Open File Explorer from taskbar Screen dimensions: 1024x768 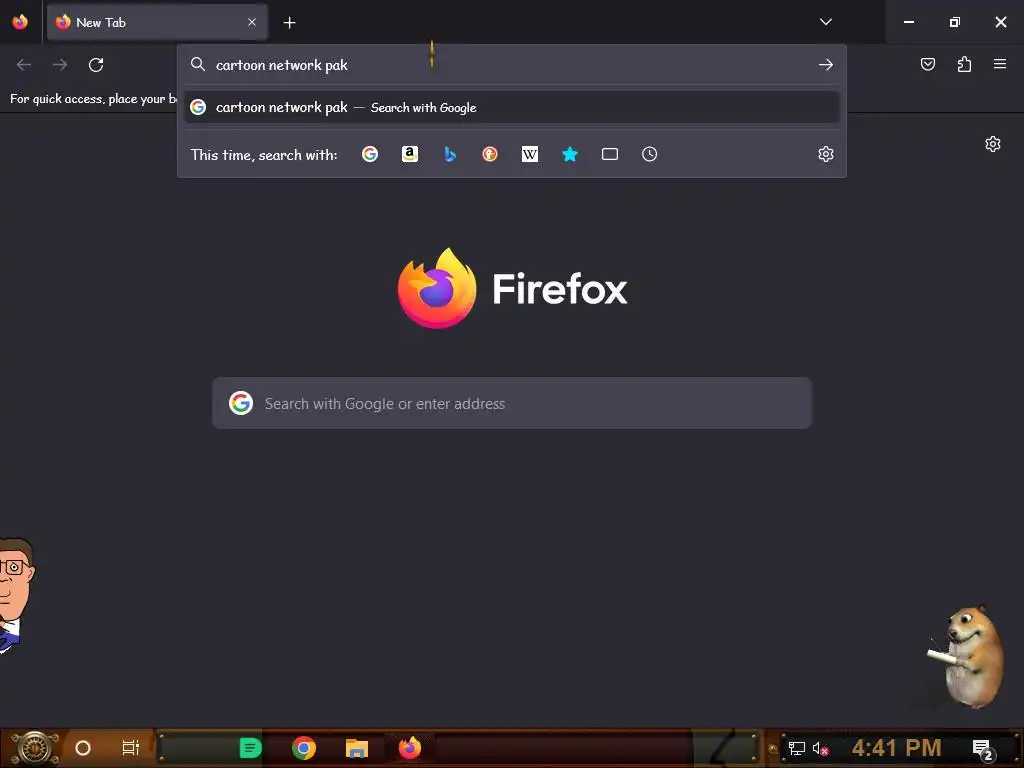tap(357, 748)
